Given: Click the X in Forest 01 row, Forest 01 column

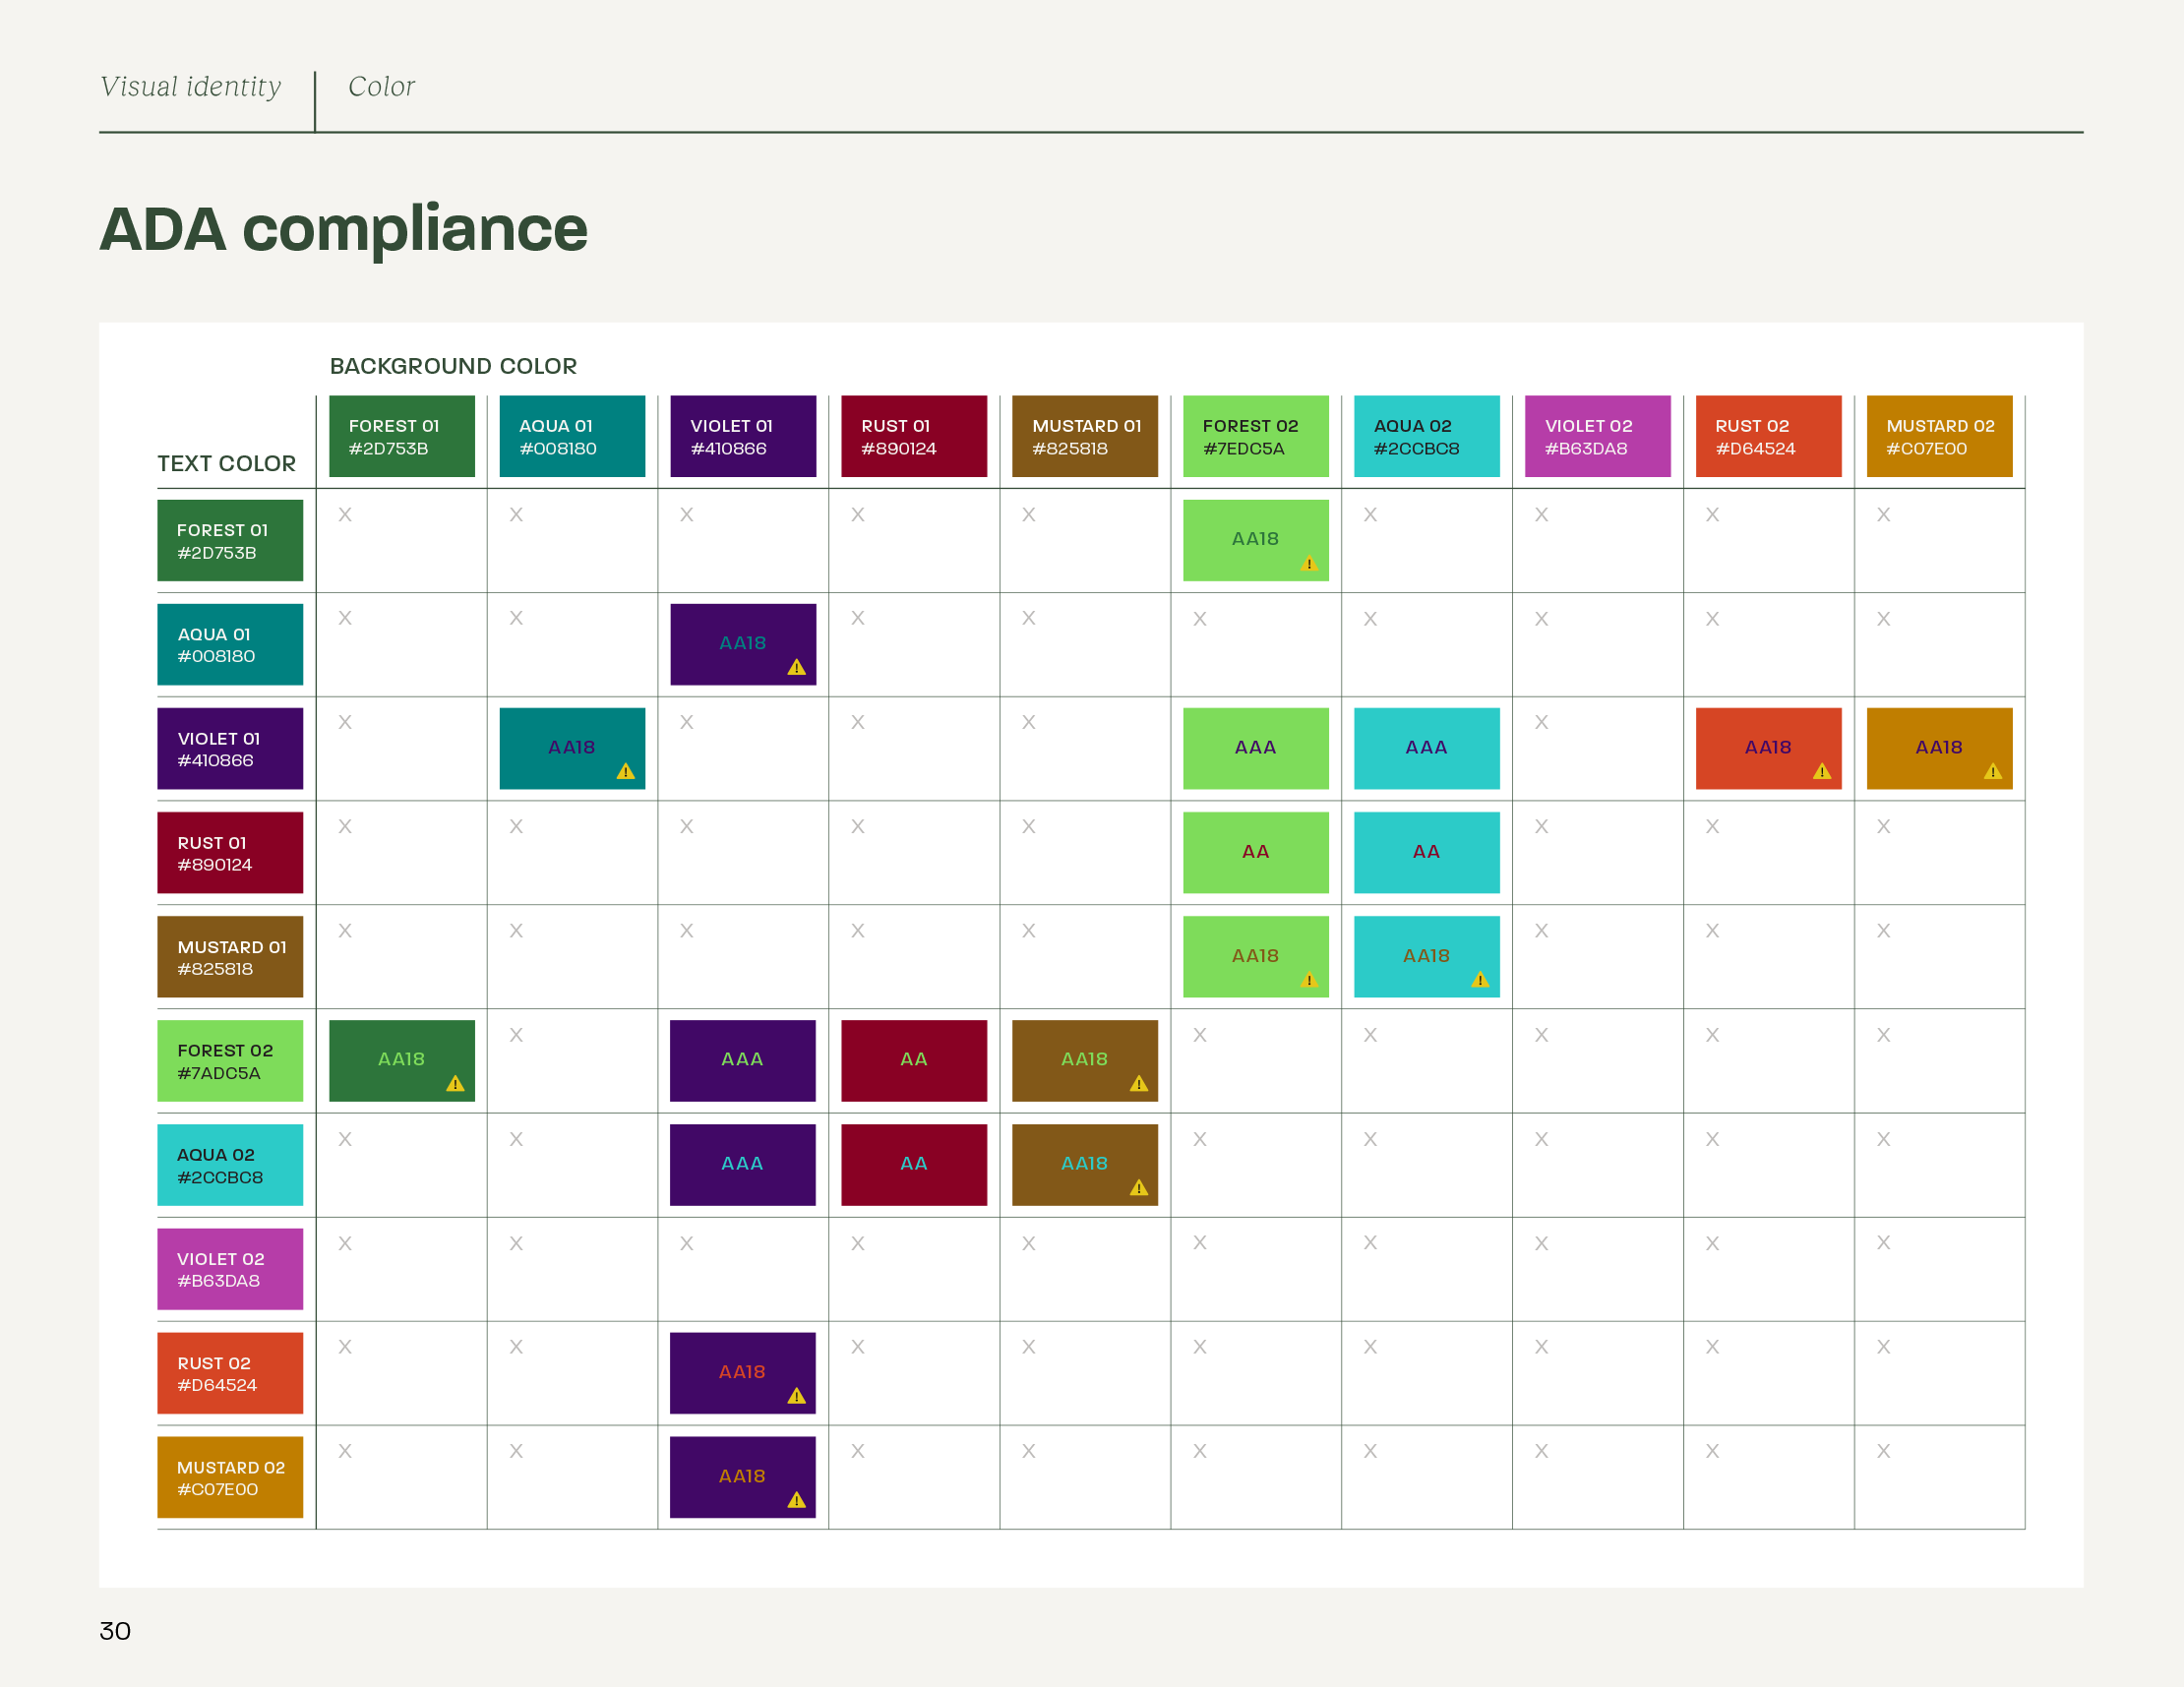Looking at the screenshot, I should (x=345, y=515).
